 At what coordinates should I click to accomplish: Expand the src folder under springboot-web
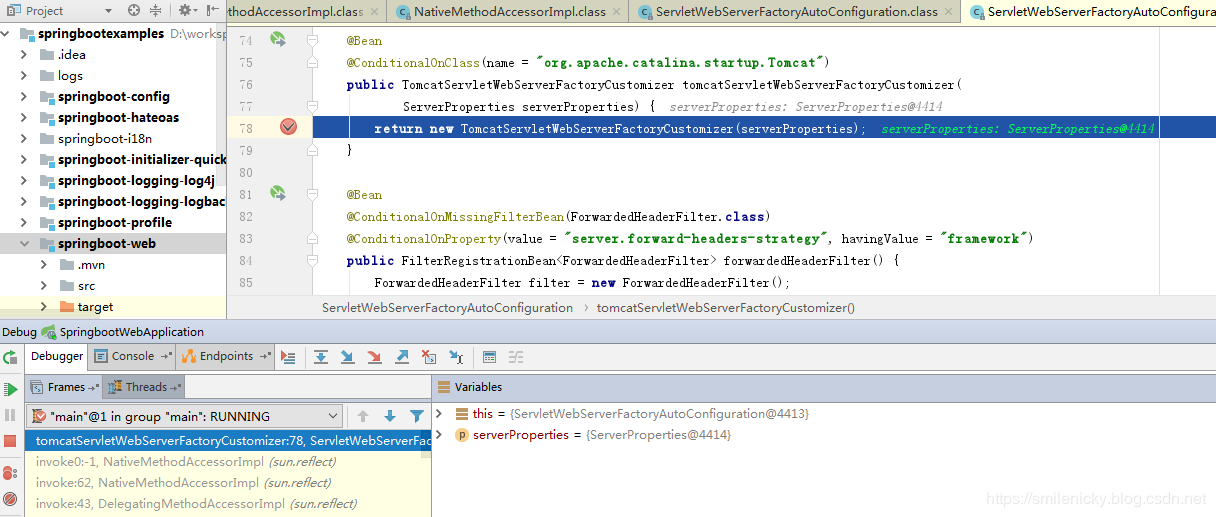tap(44, 285)
